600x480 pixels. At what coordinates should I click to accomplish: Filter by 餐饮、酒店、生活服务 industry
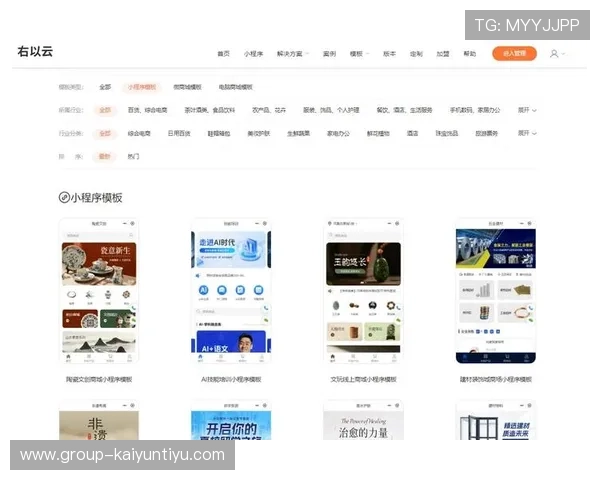404,110
